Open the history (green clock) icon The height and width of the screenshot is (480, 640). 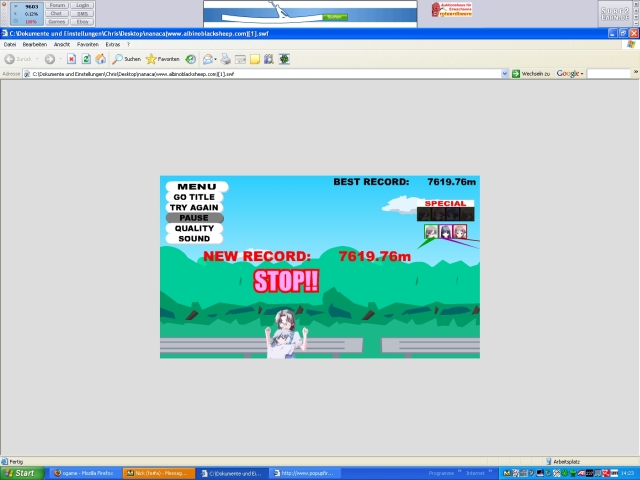pyautogui.click(x=191, y=59)
